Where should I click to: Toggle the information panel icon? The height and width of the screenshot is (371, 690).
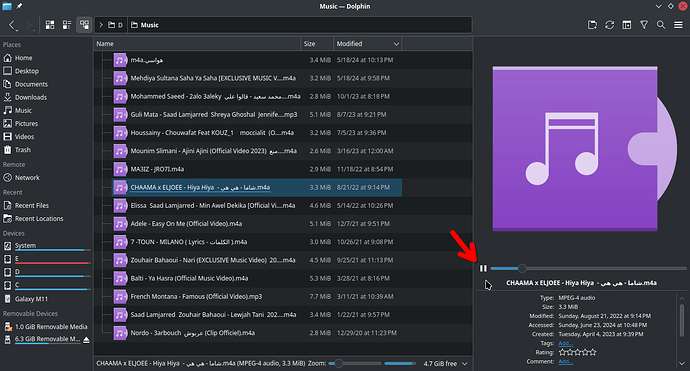coord(627,25)
